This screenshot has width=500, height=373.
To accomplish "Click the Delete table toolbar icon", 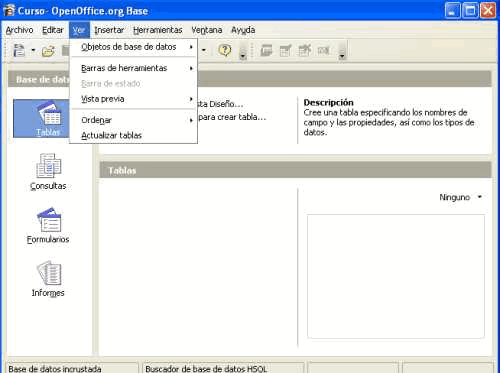I will tap(304, 51).
